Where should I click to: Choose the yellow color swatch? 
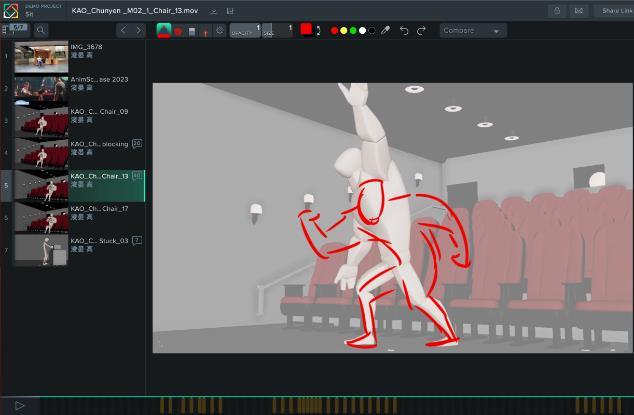point(344,31)
